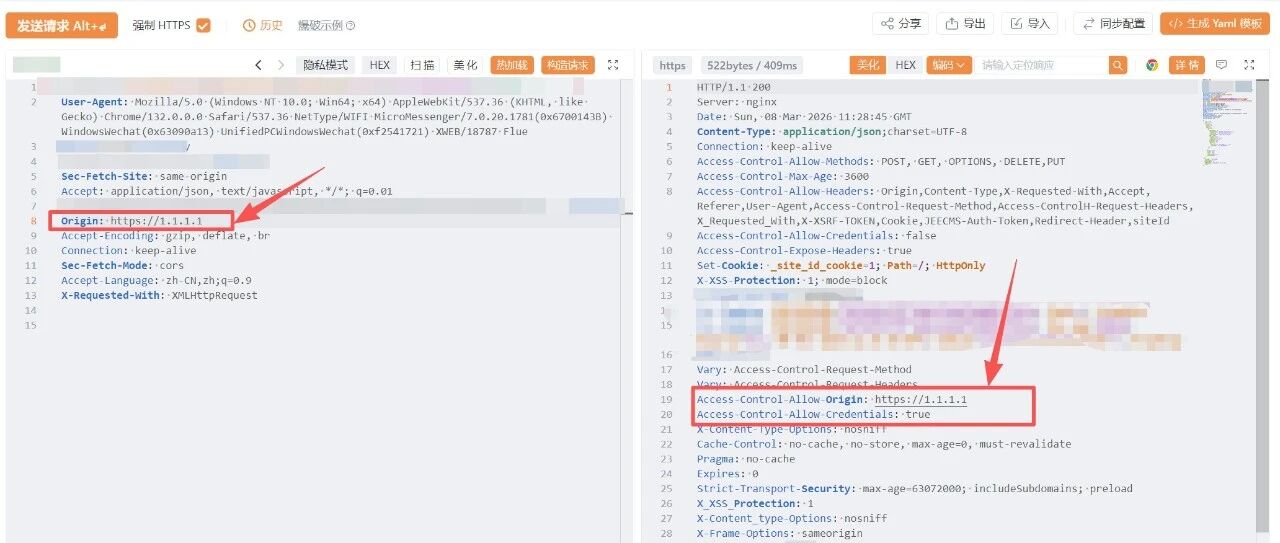1280x543 pixels.
Task: Click the Set-Cookie response header line
Action: click(840, 266)
